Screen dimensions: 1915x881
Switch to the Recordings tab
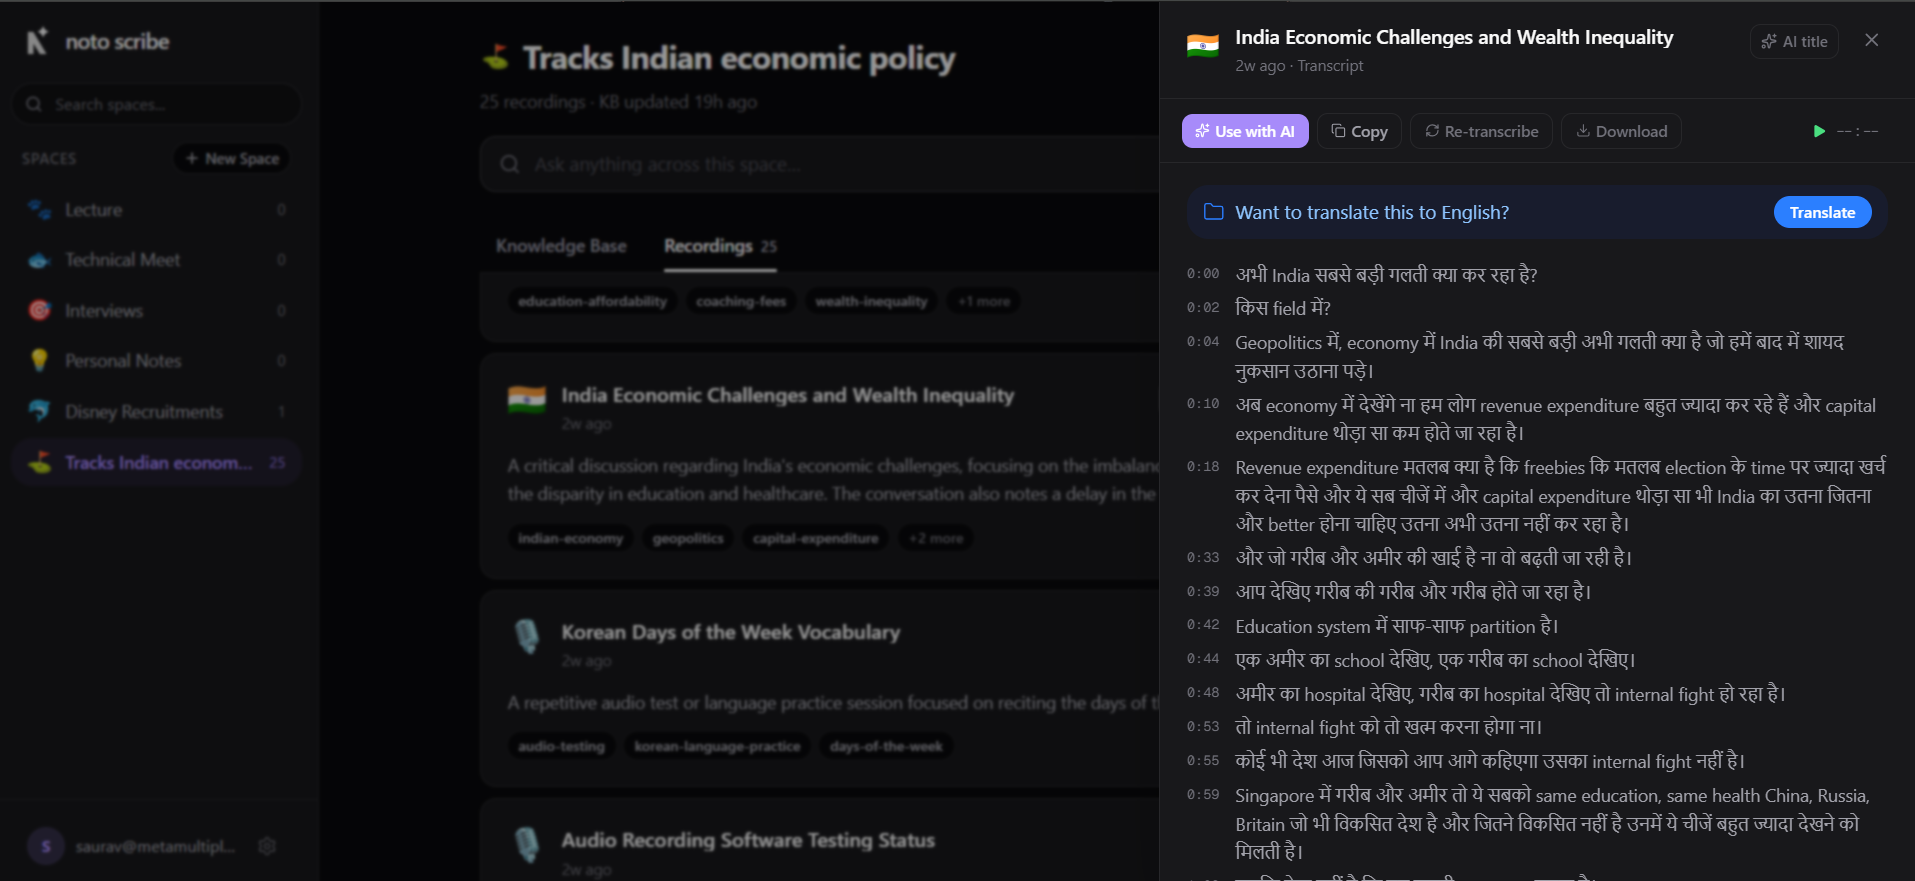point(720,246)
